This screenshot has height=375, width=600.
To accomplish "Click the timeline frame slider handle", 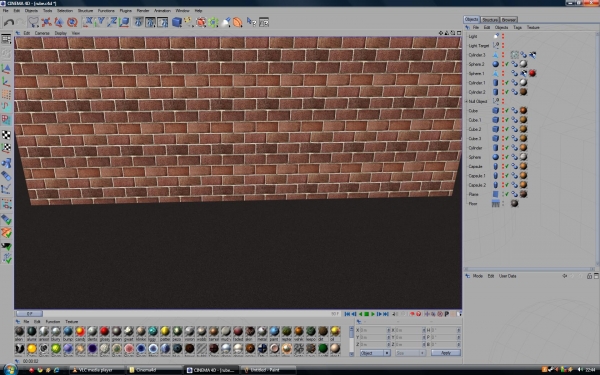I will pyautogui.click(x=29, y=314).
